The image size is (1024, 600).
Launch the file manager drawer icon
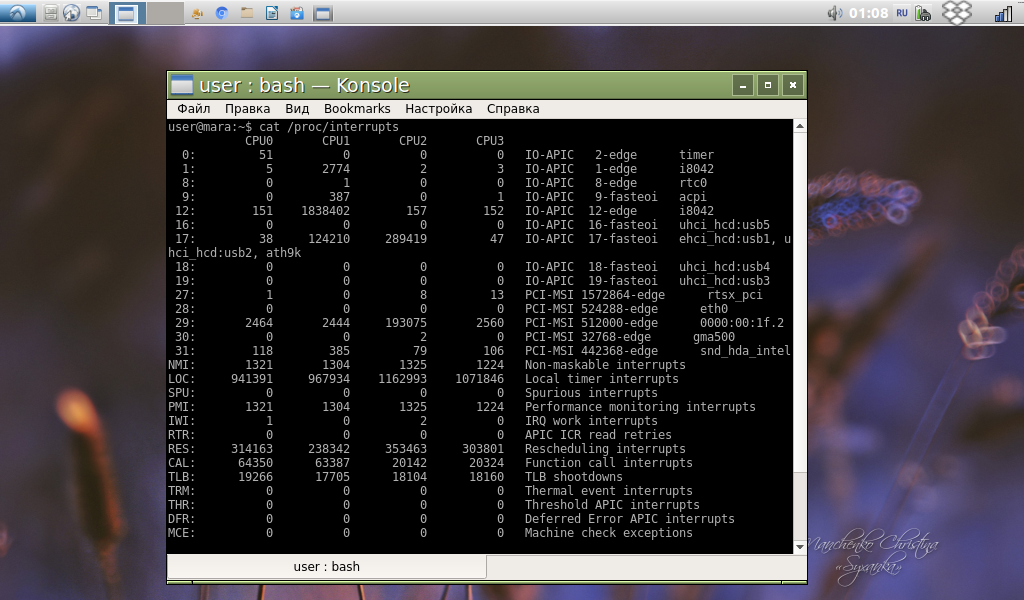(x=50, y=13)
